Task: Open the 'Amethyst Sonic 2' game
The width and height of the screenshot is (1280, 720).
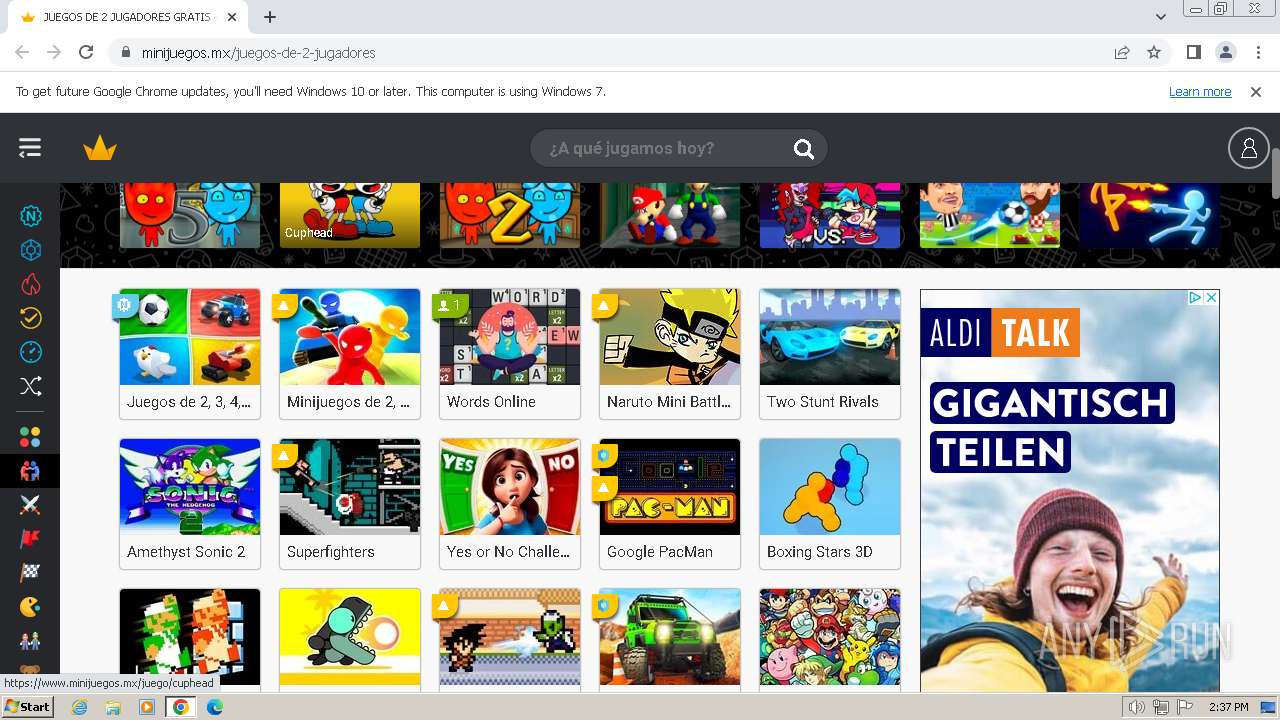Action: [190, 503]
